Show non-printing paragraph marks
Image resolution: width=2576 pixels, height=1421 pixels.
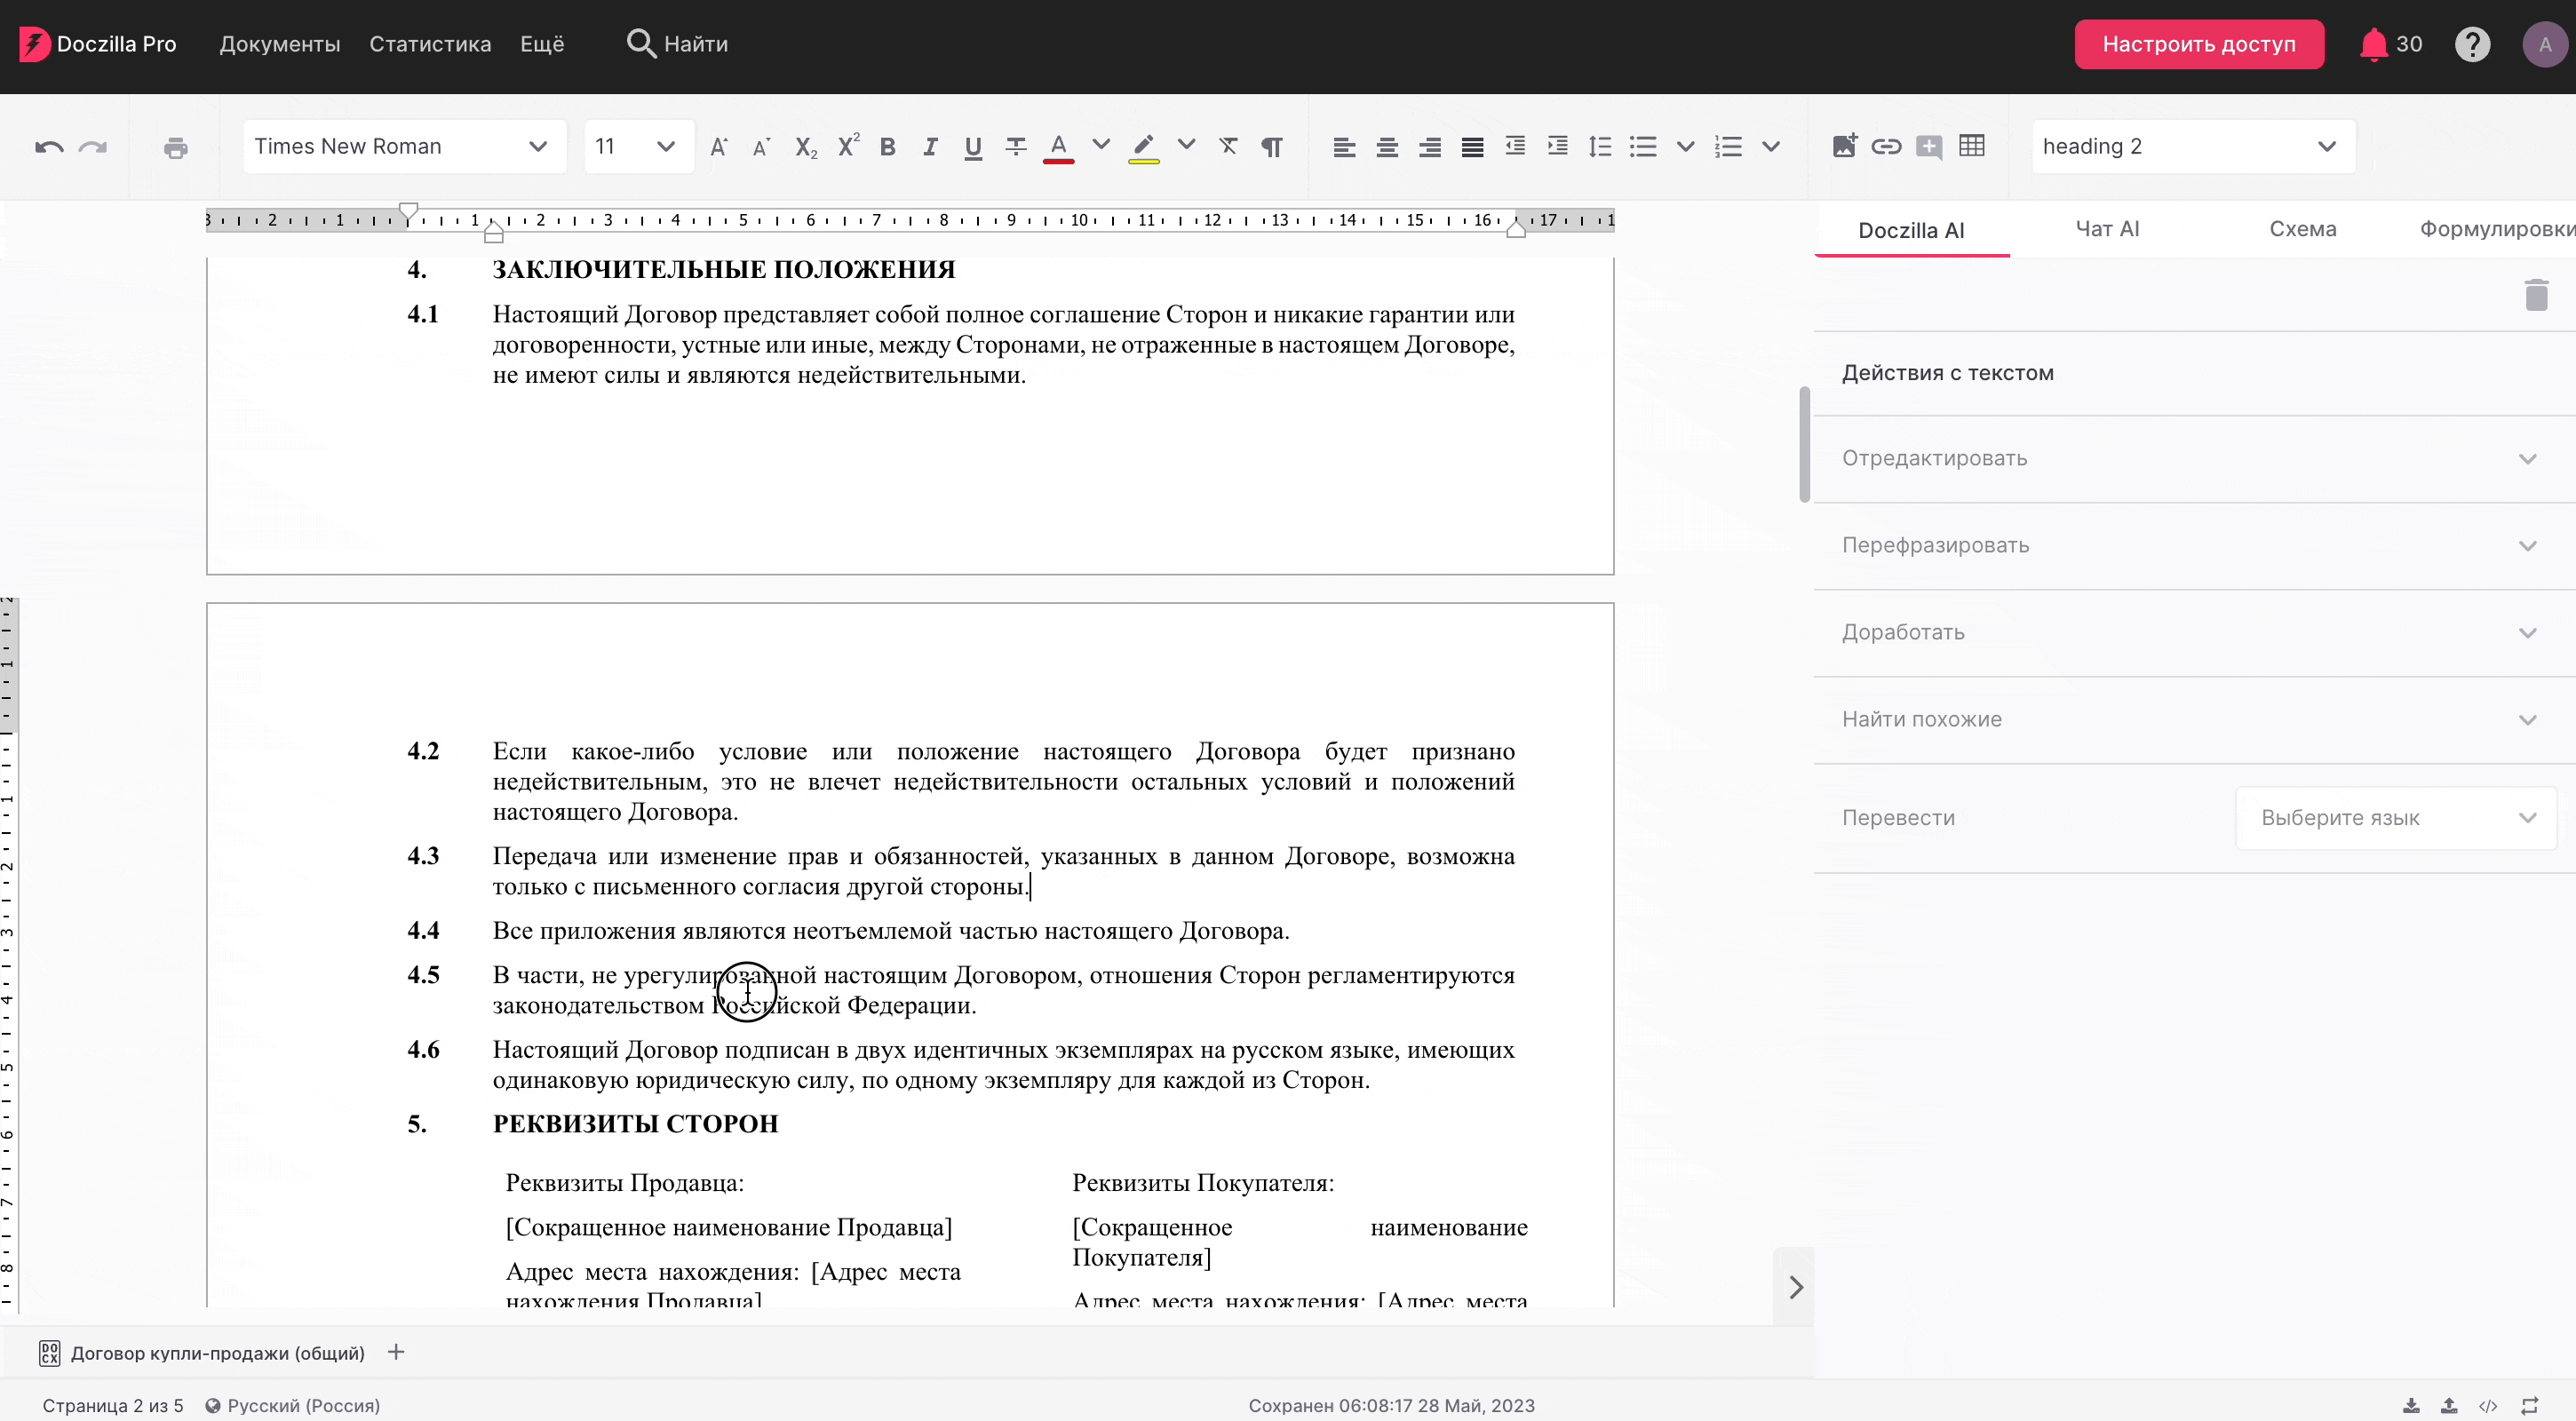(1271, 147)
